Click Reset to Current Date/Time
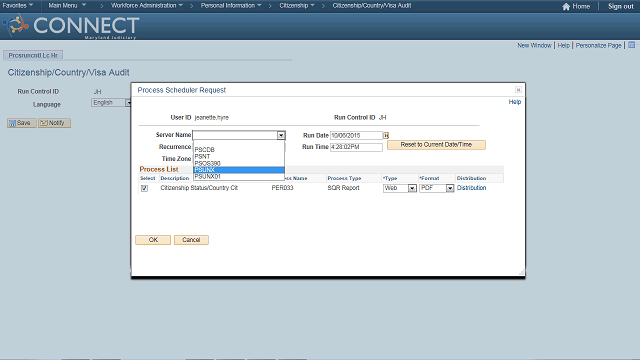Viewport: 640px width, 360px height. tap(436, 145)
